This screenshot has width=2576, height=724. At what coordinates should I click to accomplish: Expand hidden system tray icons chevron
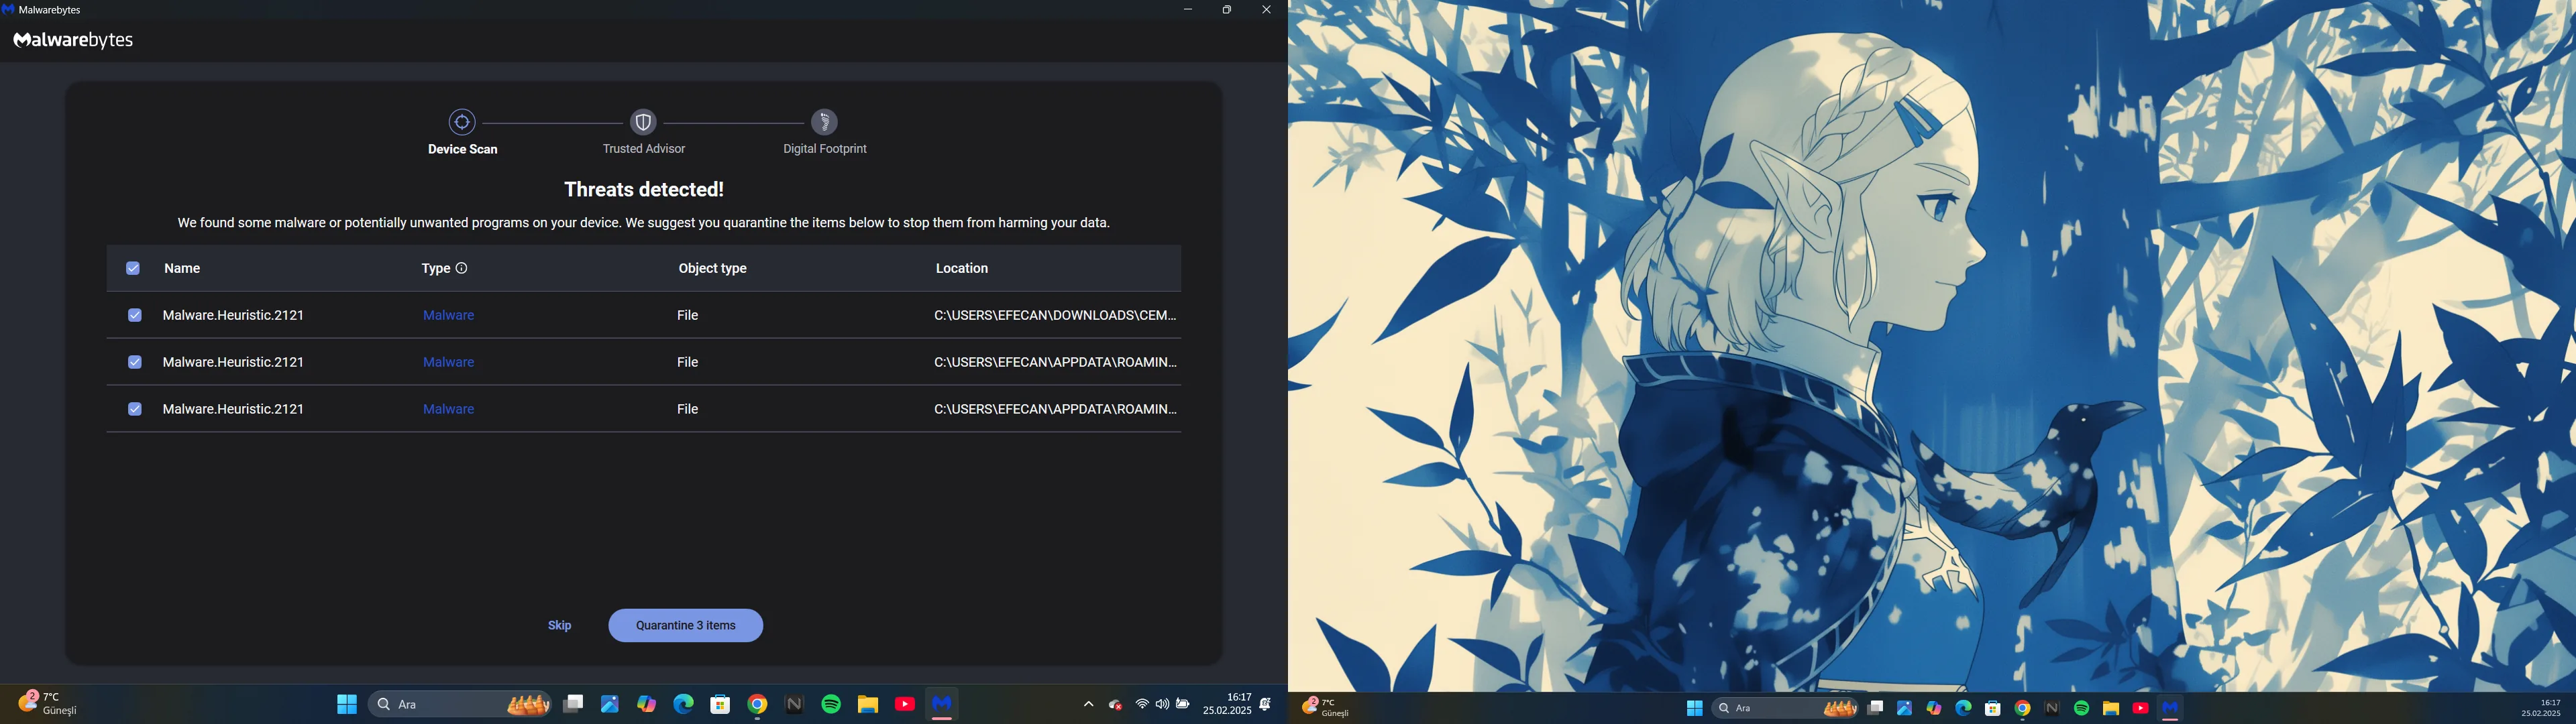pyautogui.click(x=1088, y=705)
